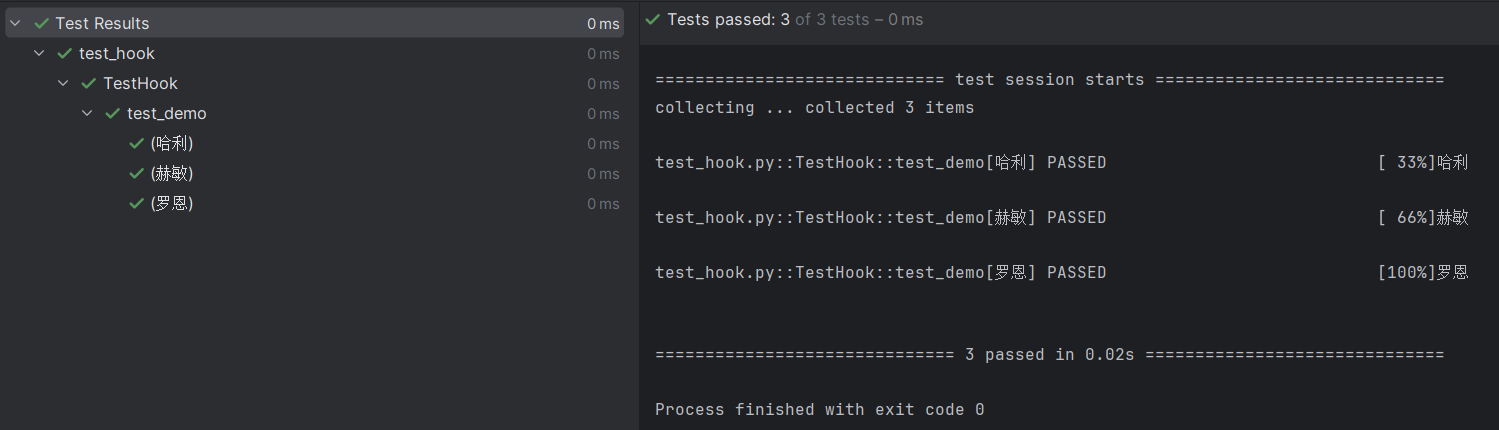Collapse the Test Results root node
1499x430 pixels.
16,23
